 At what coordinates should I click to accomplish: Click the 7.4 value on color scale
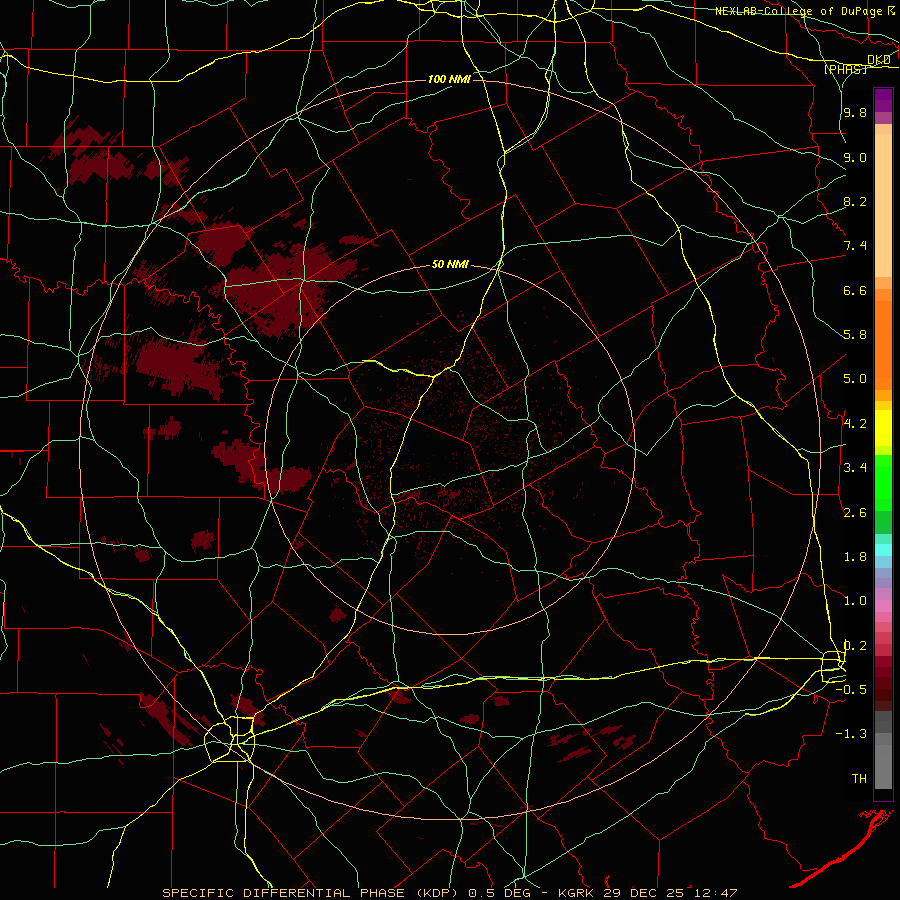(855, 246)
